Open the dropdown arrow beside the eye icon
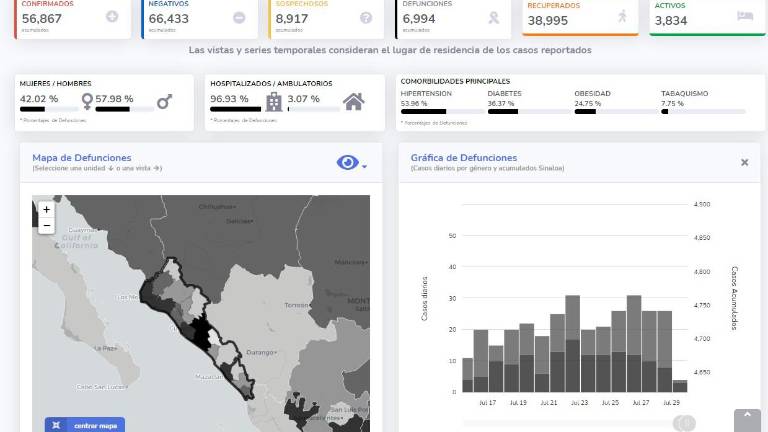The height and width of the screenshot is (432, 768). point(365,166)
